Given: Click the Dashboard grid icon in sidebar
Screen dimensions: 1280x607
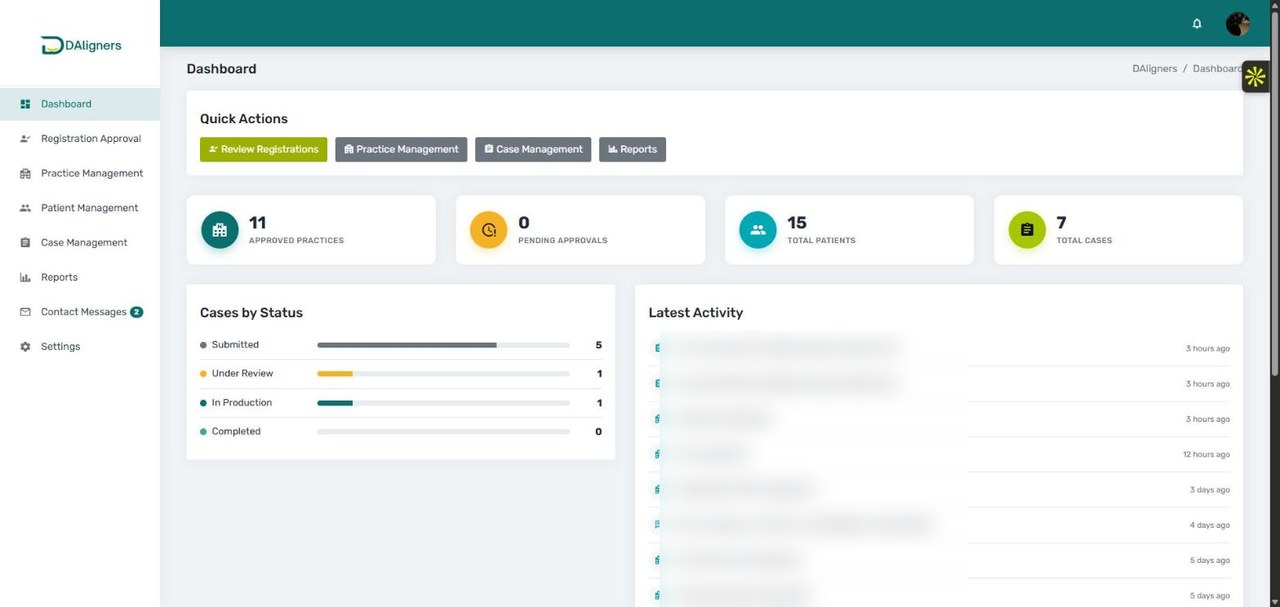Looking at the screenshot, I should tap(25, 104).
